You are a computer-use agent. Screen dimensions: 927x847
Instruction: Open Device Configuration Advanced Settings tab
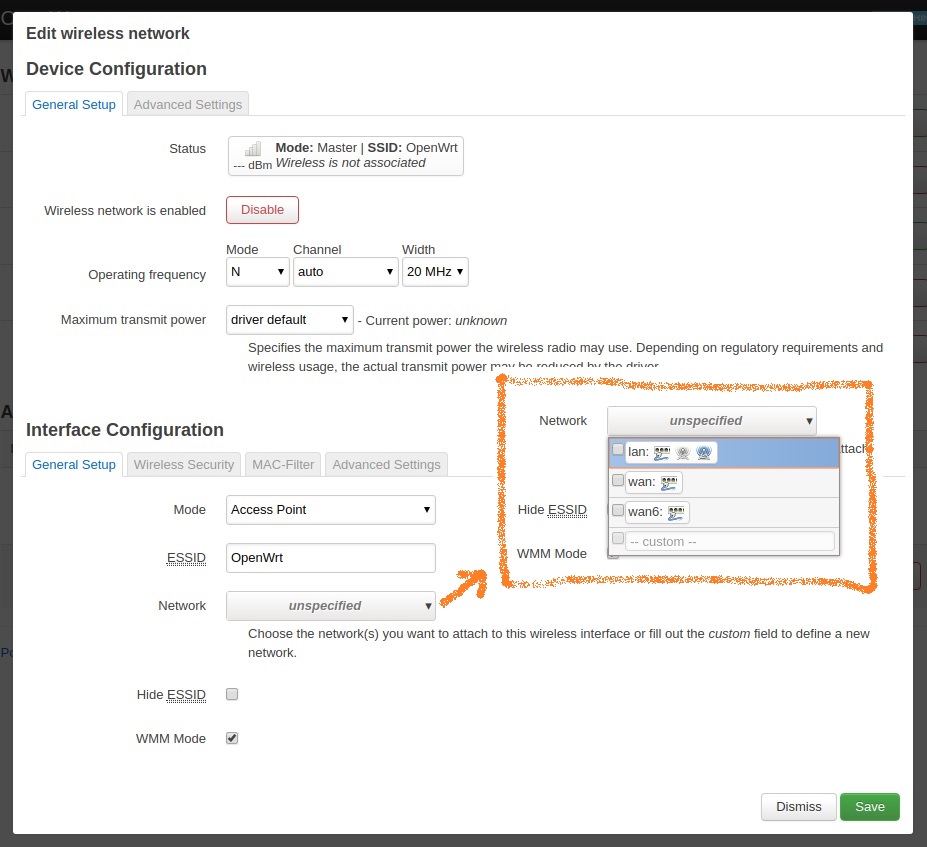point(188,105)
